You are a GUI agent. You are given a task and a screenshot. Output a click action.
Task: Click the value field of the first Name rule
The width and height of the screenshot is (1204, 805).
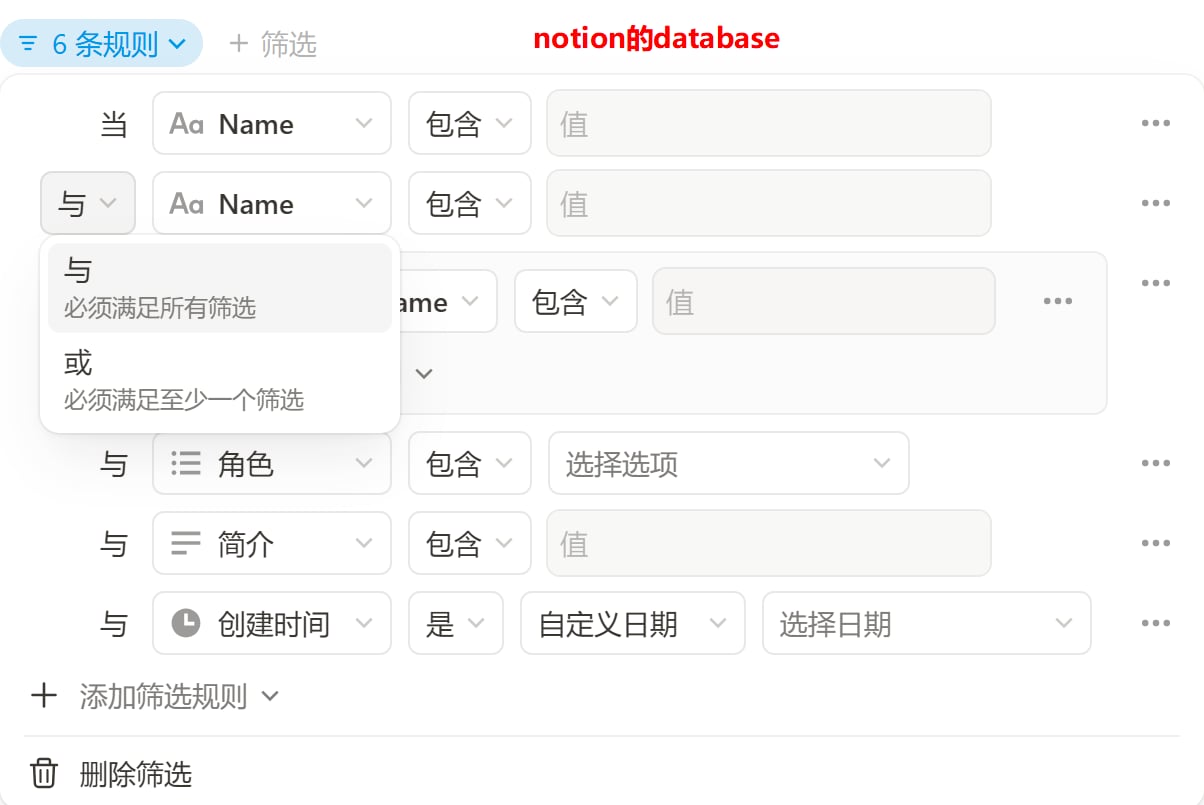[x=768, y=123]
